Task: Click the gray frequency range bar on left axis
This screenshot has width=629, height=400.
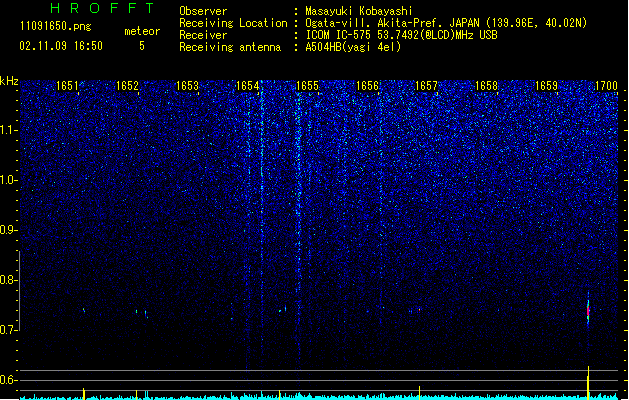Action: pos(20,290)
